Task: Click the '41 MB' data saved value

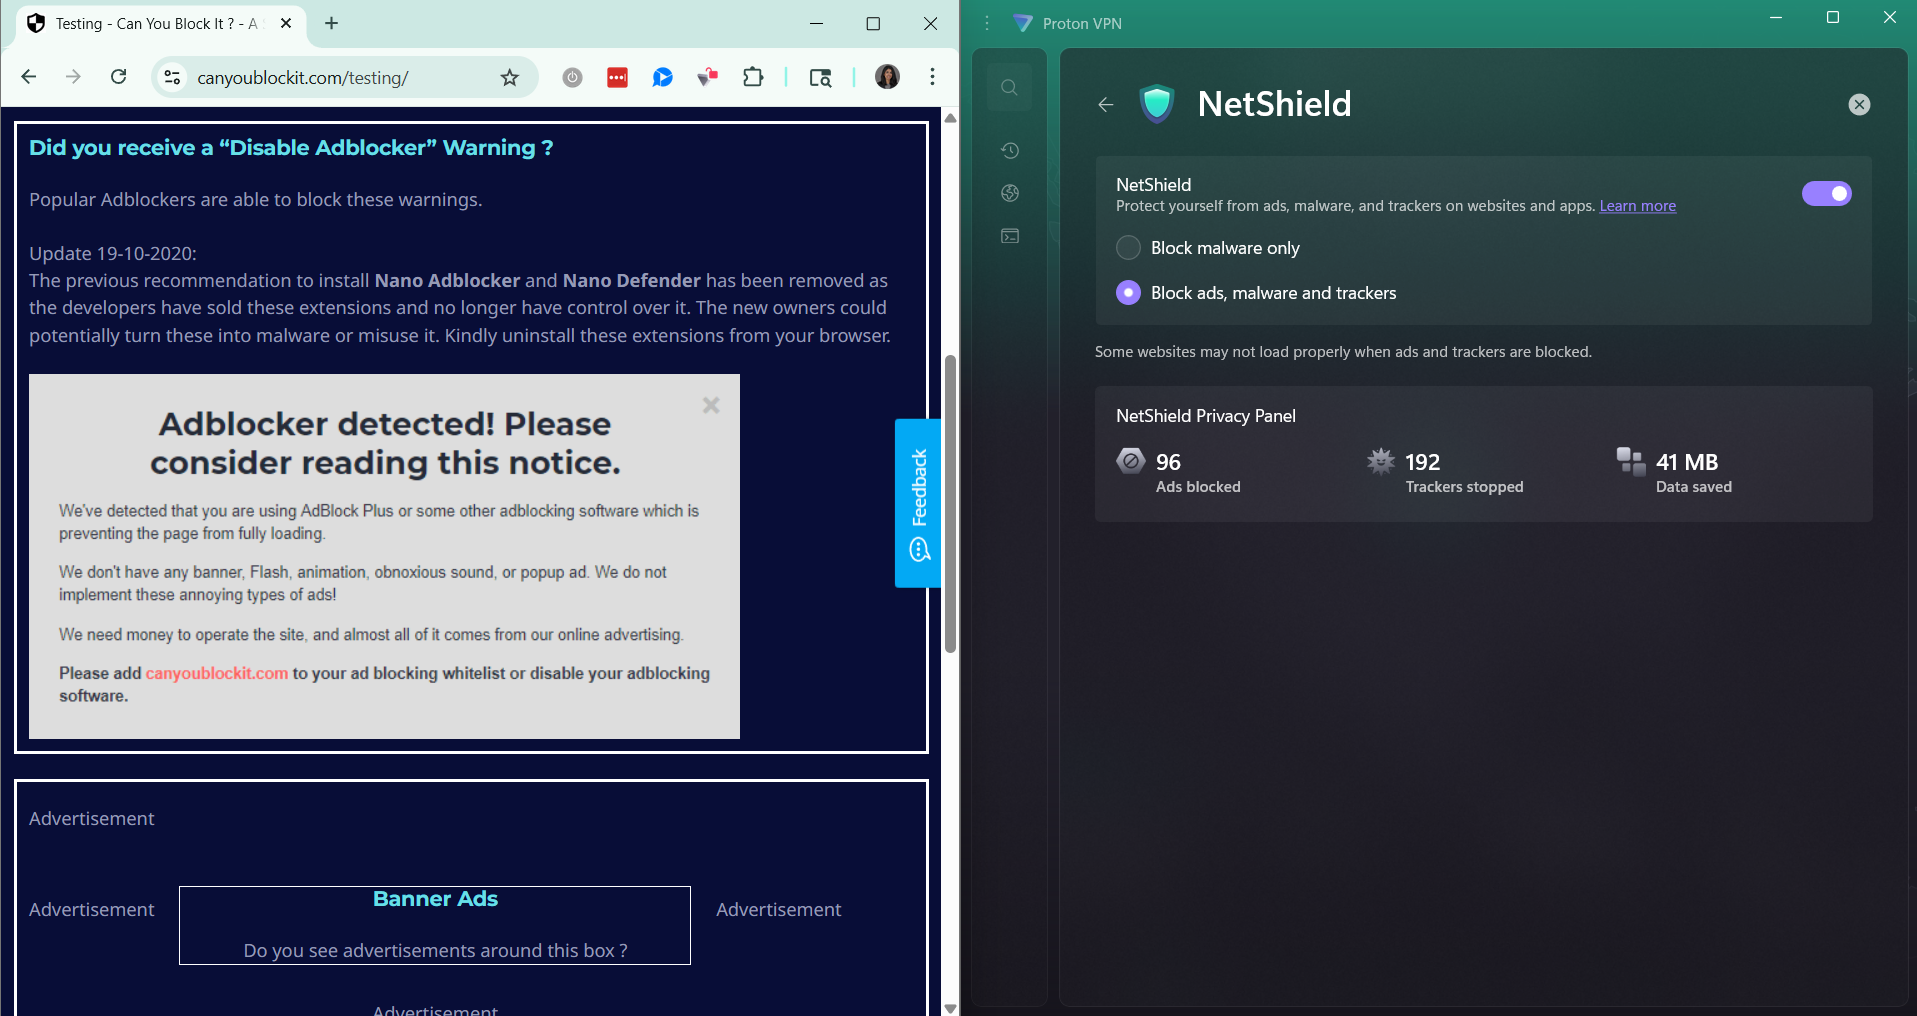Action: (1687, 462)
